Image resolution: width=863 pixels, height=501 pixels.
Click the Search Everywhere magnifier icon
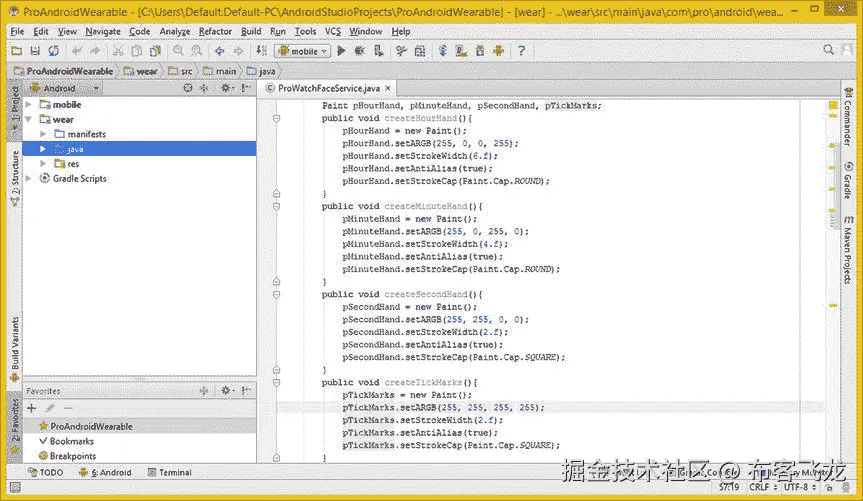click(x=828, y=50)
